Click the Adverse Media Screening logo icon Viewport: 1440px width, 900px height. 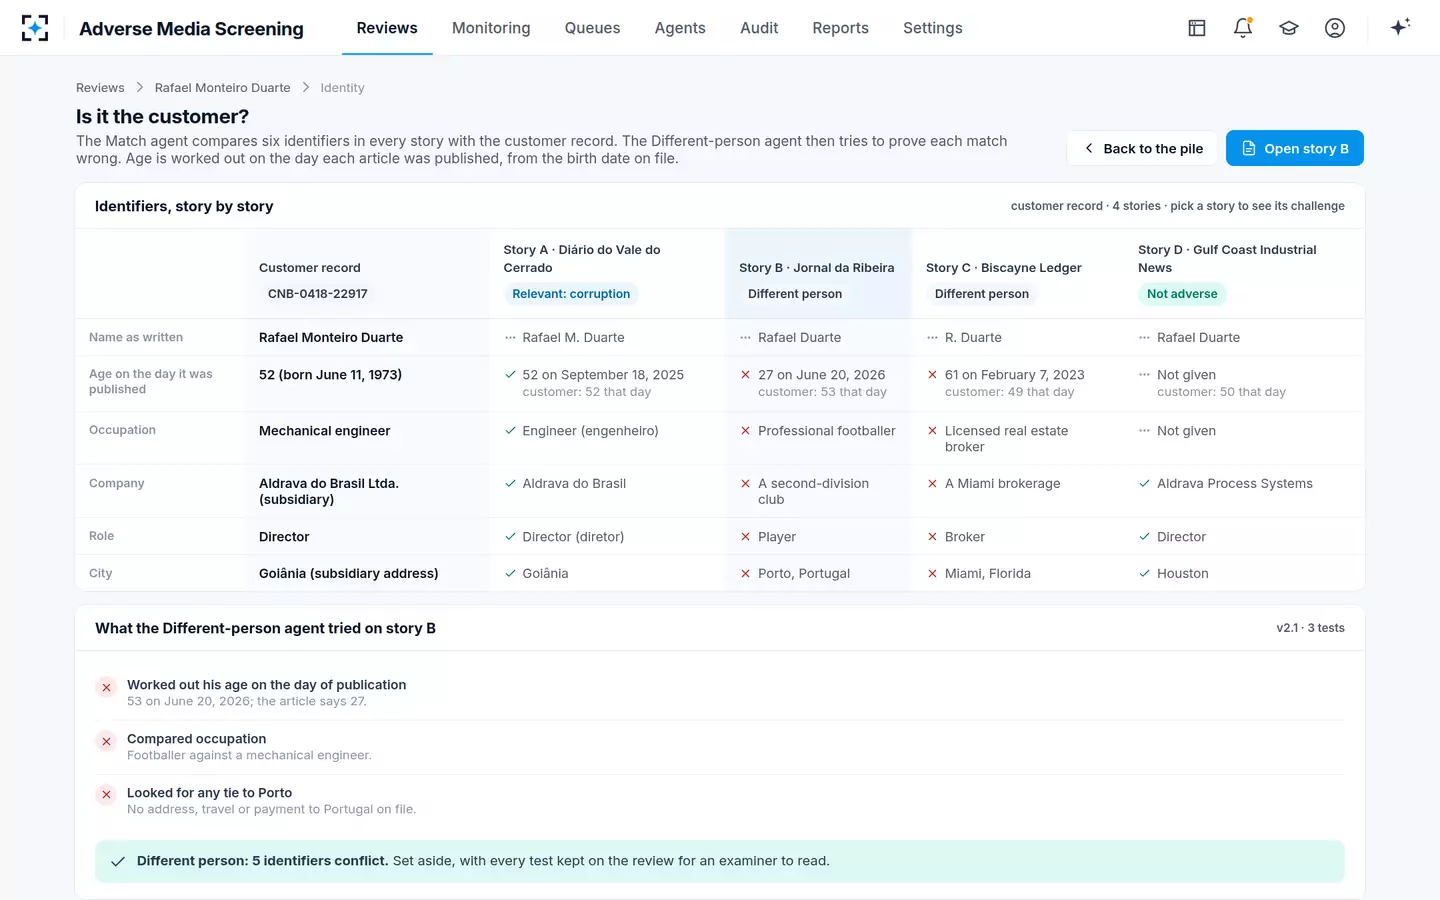click(35, 28)
